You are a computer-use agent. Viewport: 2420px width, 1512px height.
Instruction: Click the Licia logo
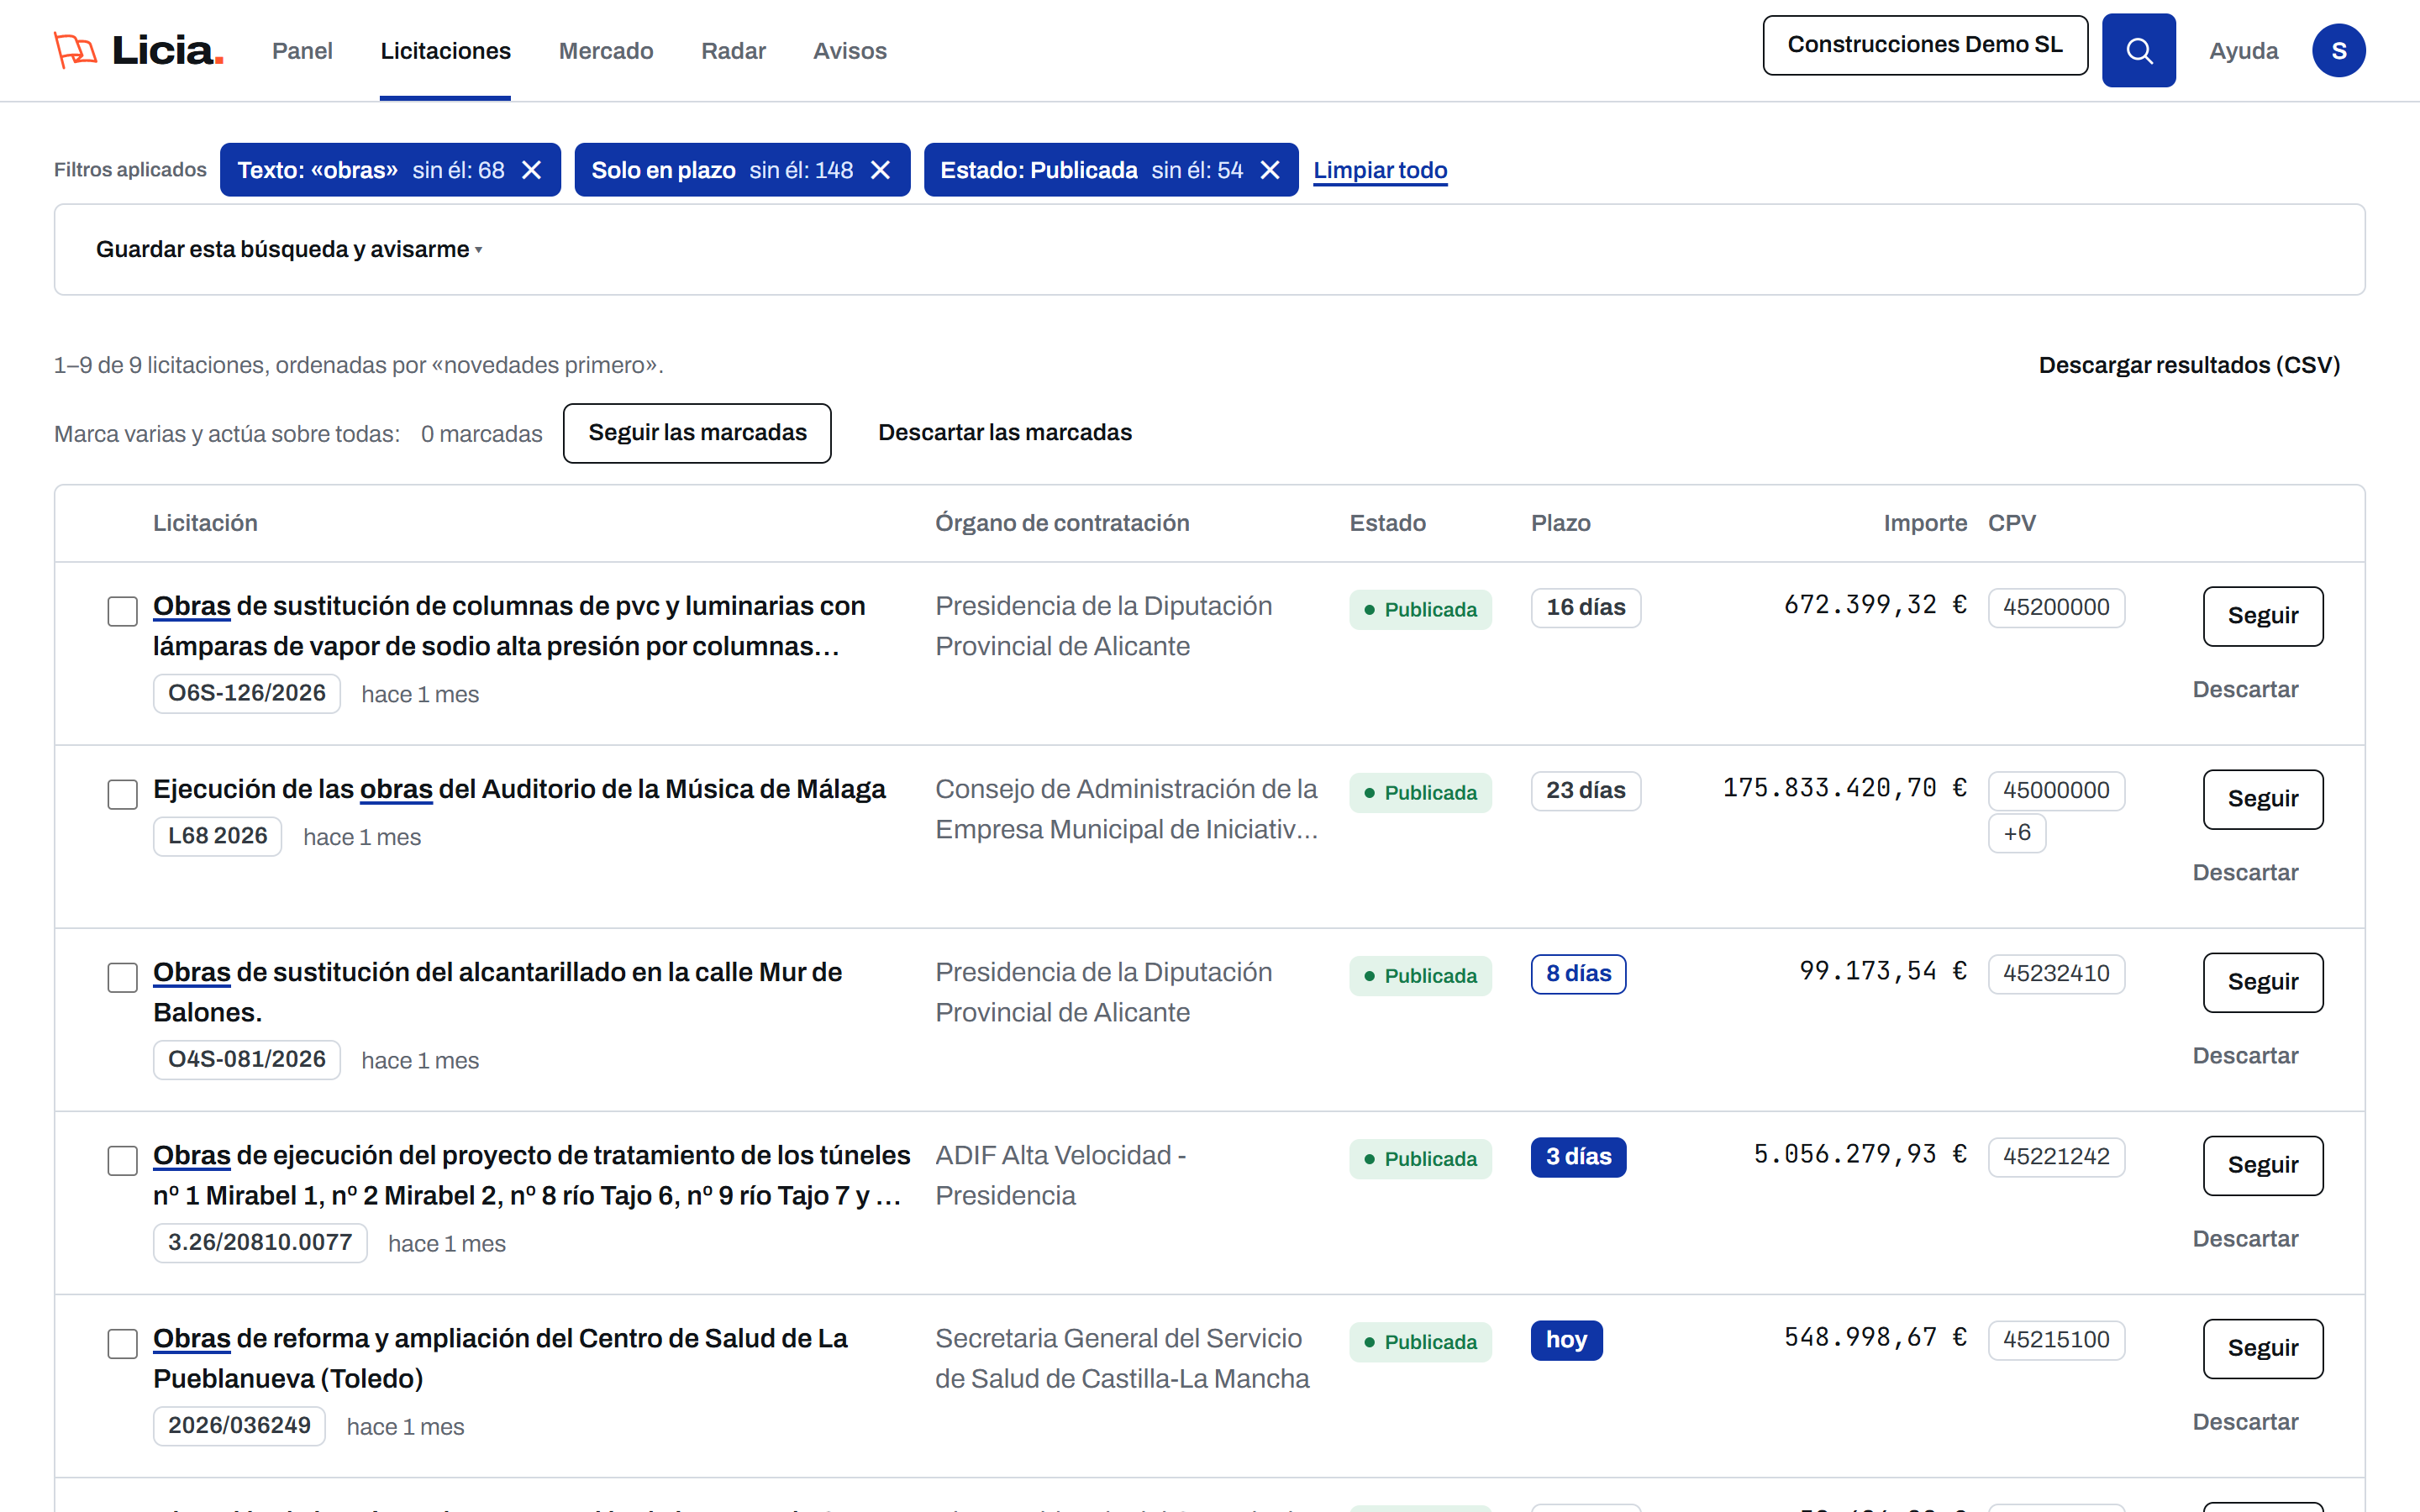138,50
